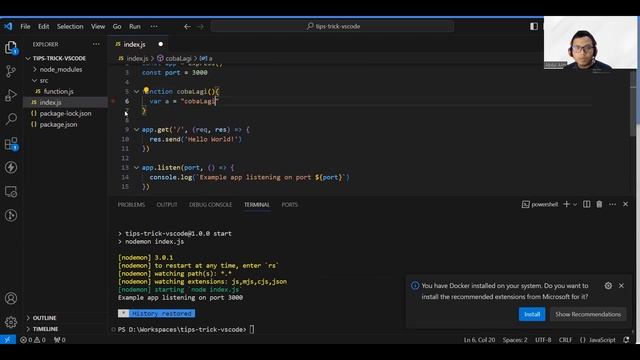Toggle primary sidebar layout icon

coord(534,26)
